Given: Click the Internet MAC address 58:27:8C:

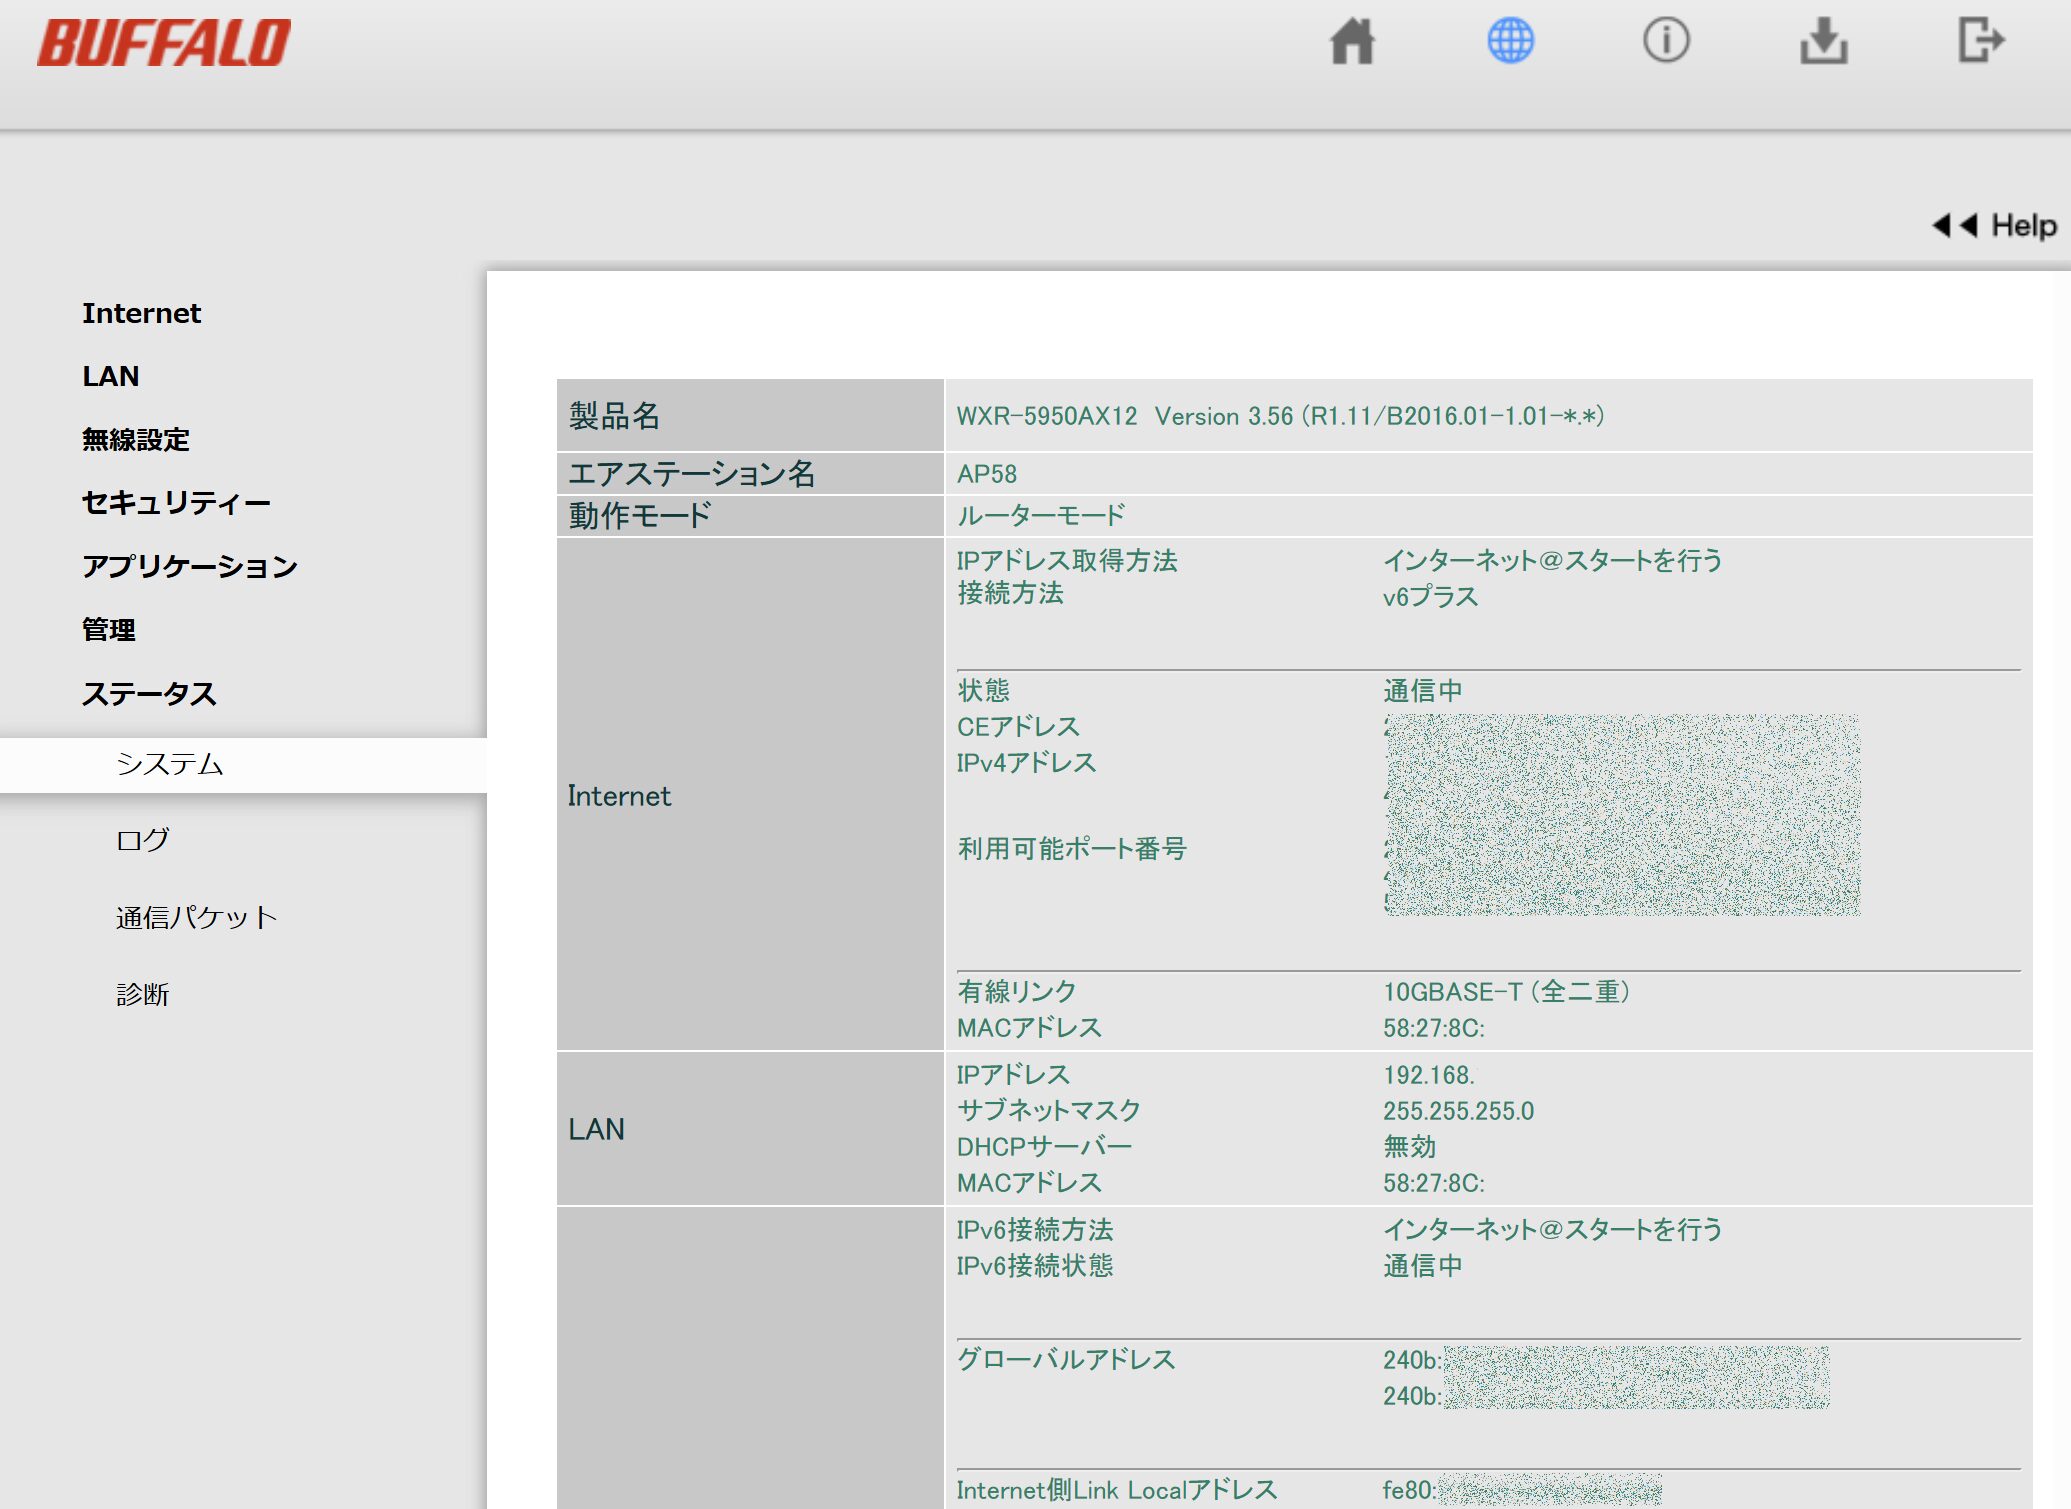Looking at the screenshot, I should (1434, 1028).
